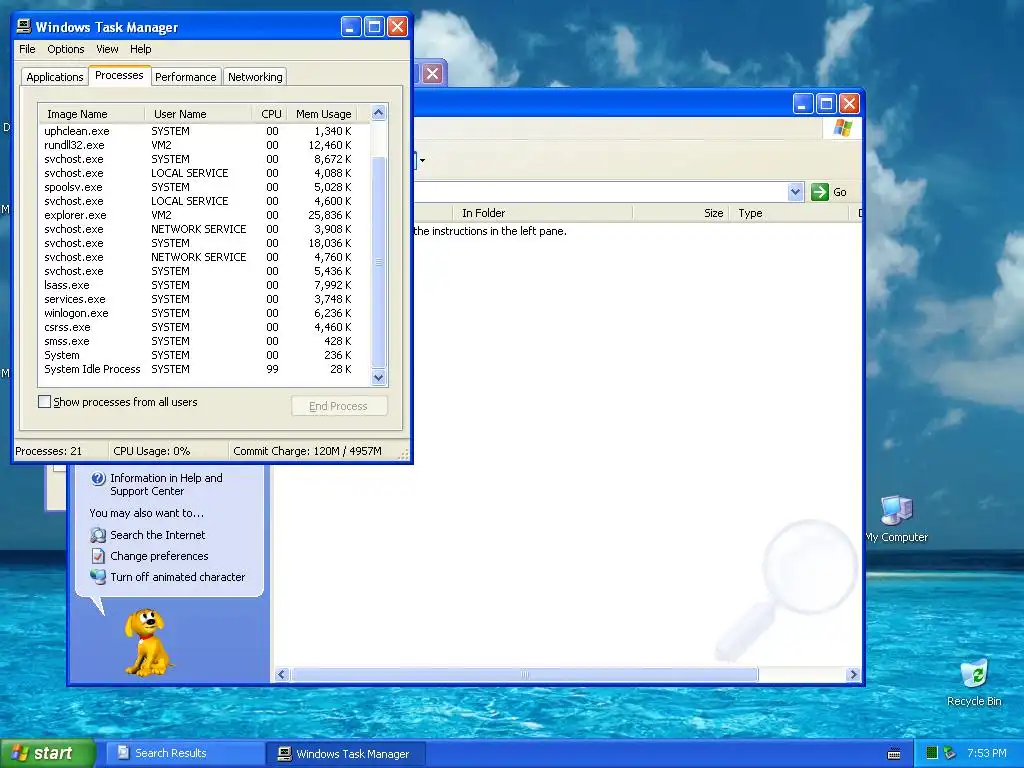
Task: Click the green Go arrow button
Action: tap(820, 192)
